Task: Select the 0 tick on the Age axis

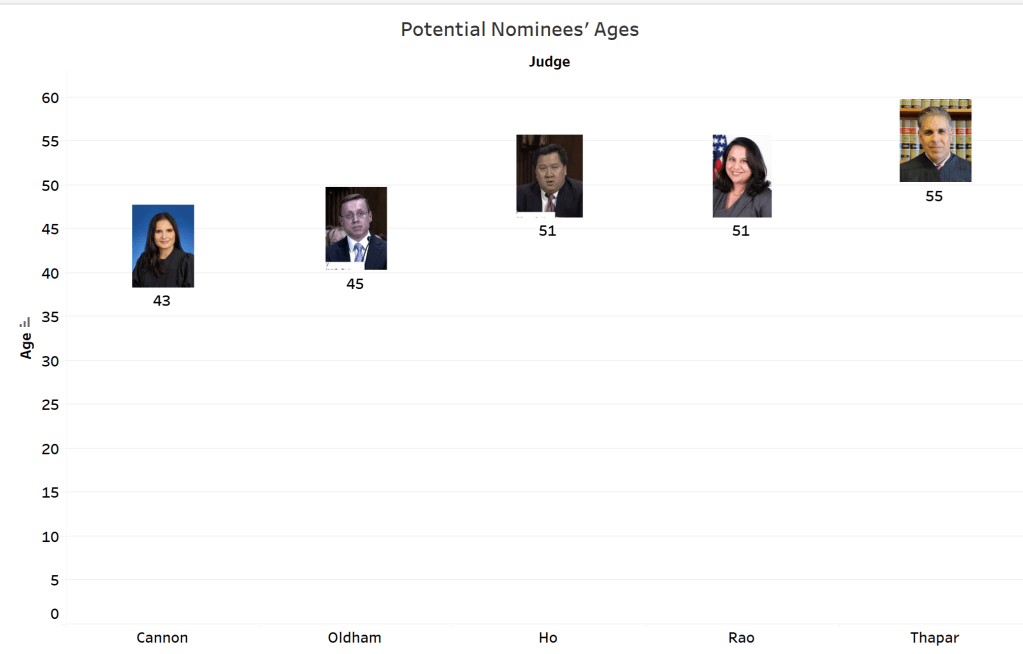Action: point(55,614)
